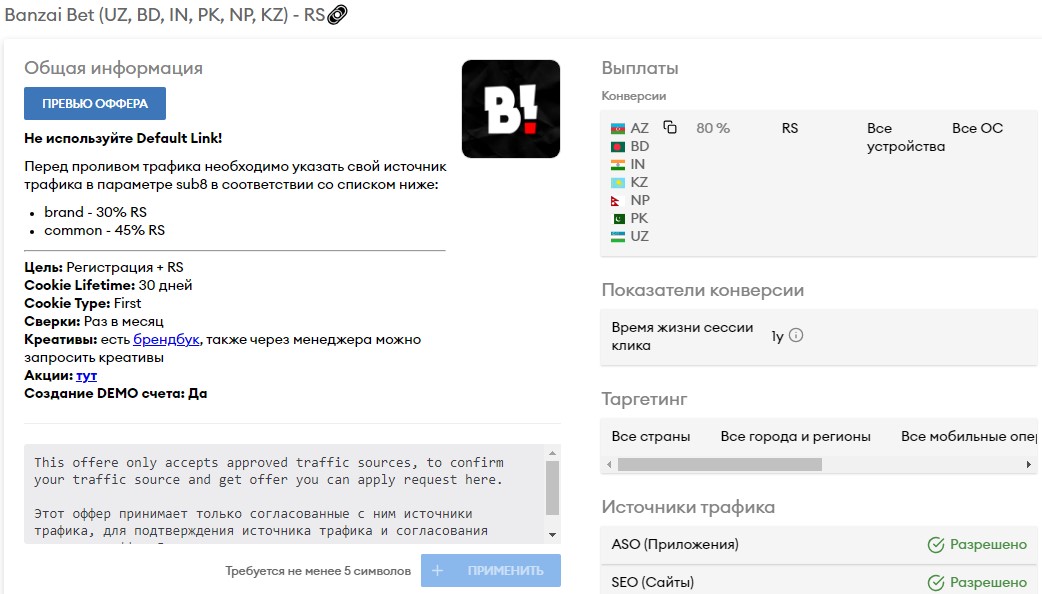1042x594 pixels.
Task: Click SEO (Сайты) traffic source row
Action: pyautogui.click(x=819, y=580)
